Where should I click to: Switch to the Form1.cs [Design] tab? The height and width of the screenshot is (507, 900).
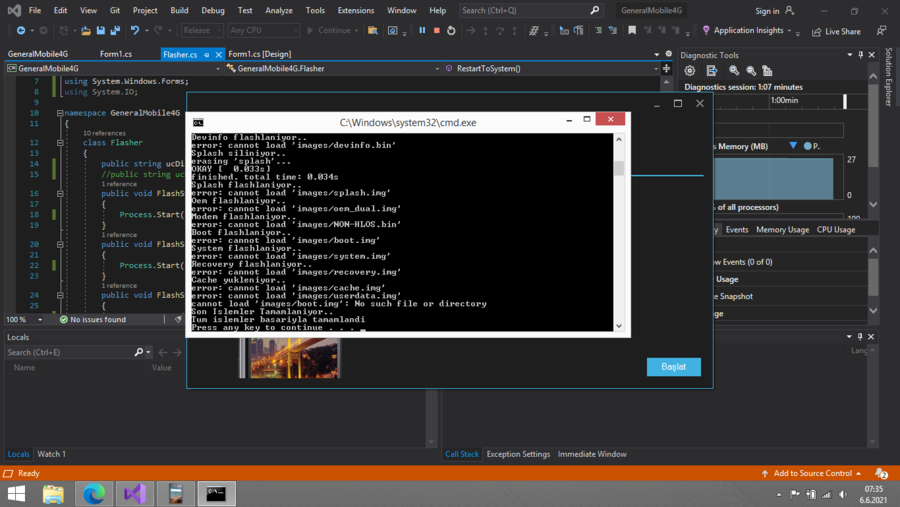(259, 54)
